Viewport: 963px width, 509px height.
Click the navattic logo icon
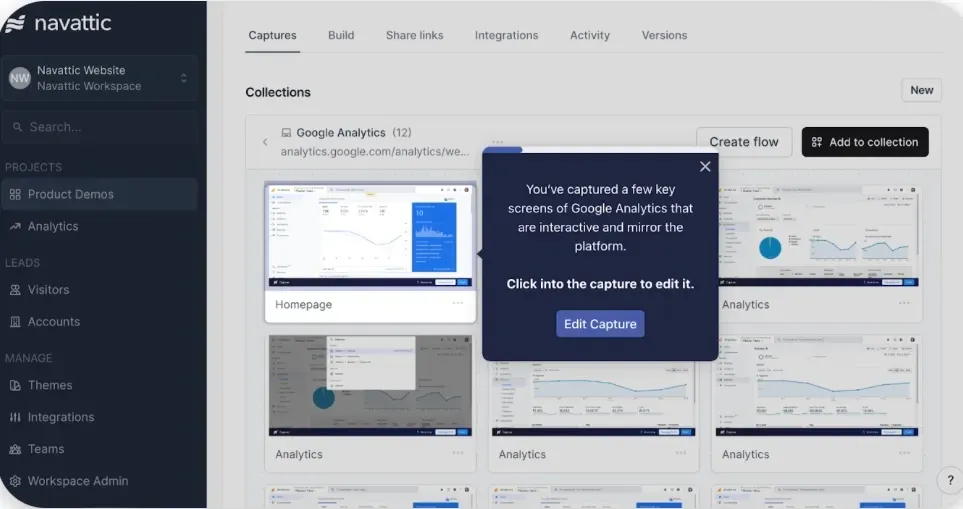[x=15, y=23]
